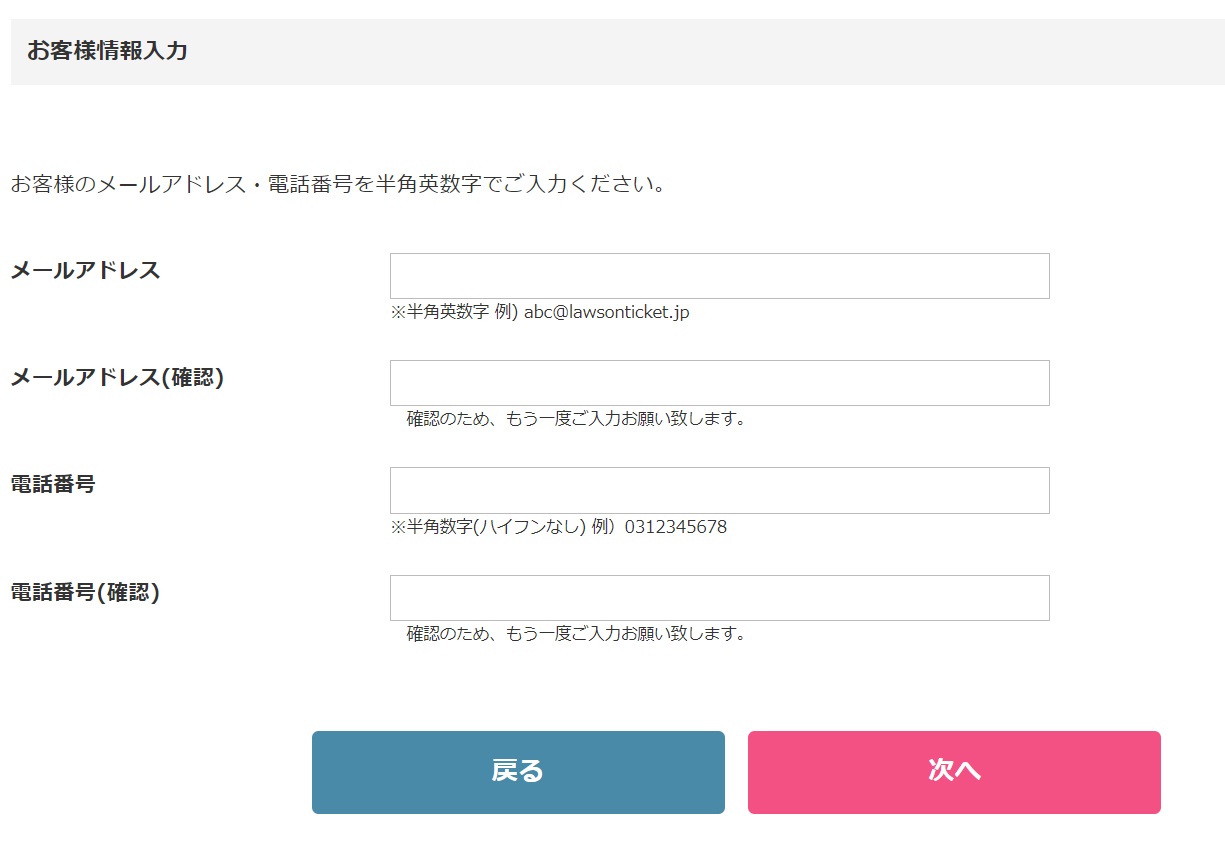
Task: Click the メールアドレス field label
Action: pyautogui.click(x=85, y=270)
